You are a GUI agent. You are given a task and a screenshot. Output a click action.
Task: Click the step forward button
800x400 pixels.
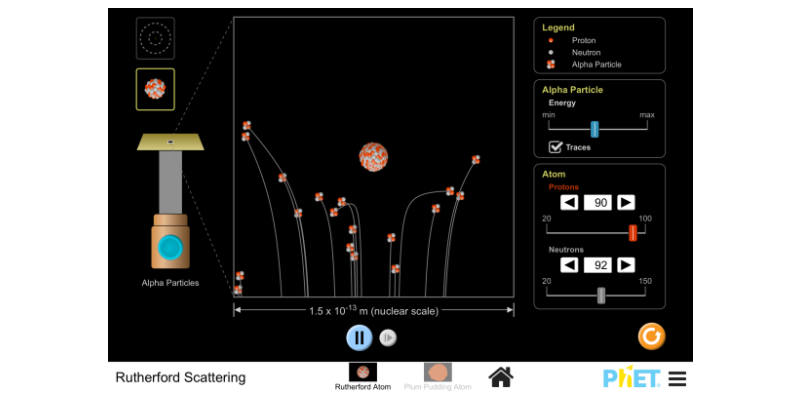click(388, 338)
